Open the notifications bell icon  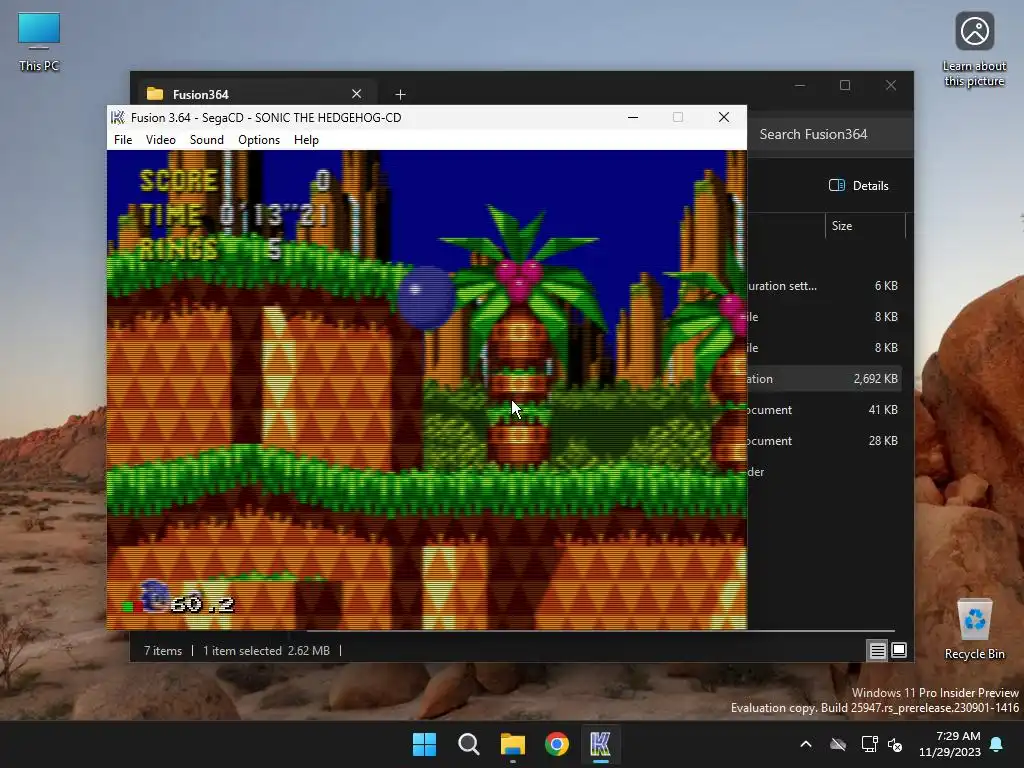pos(997,744)
